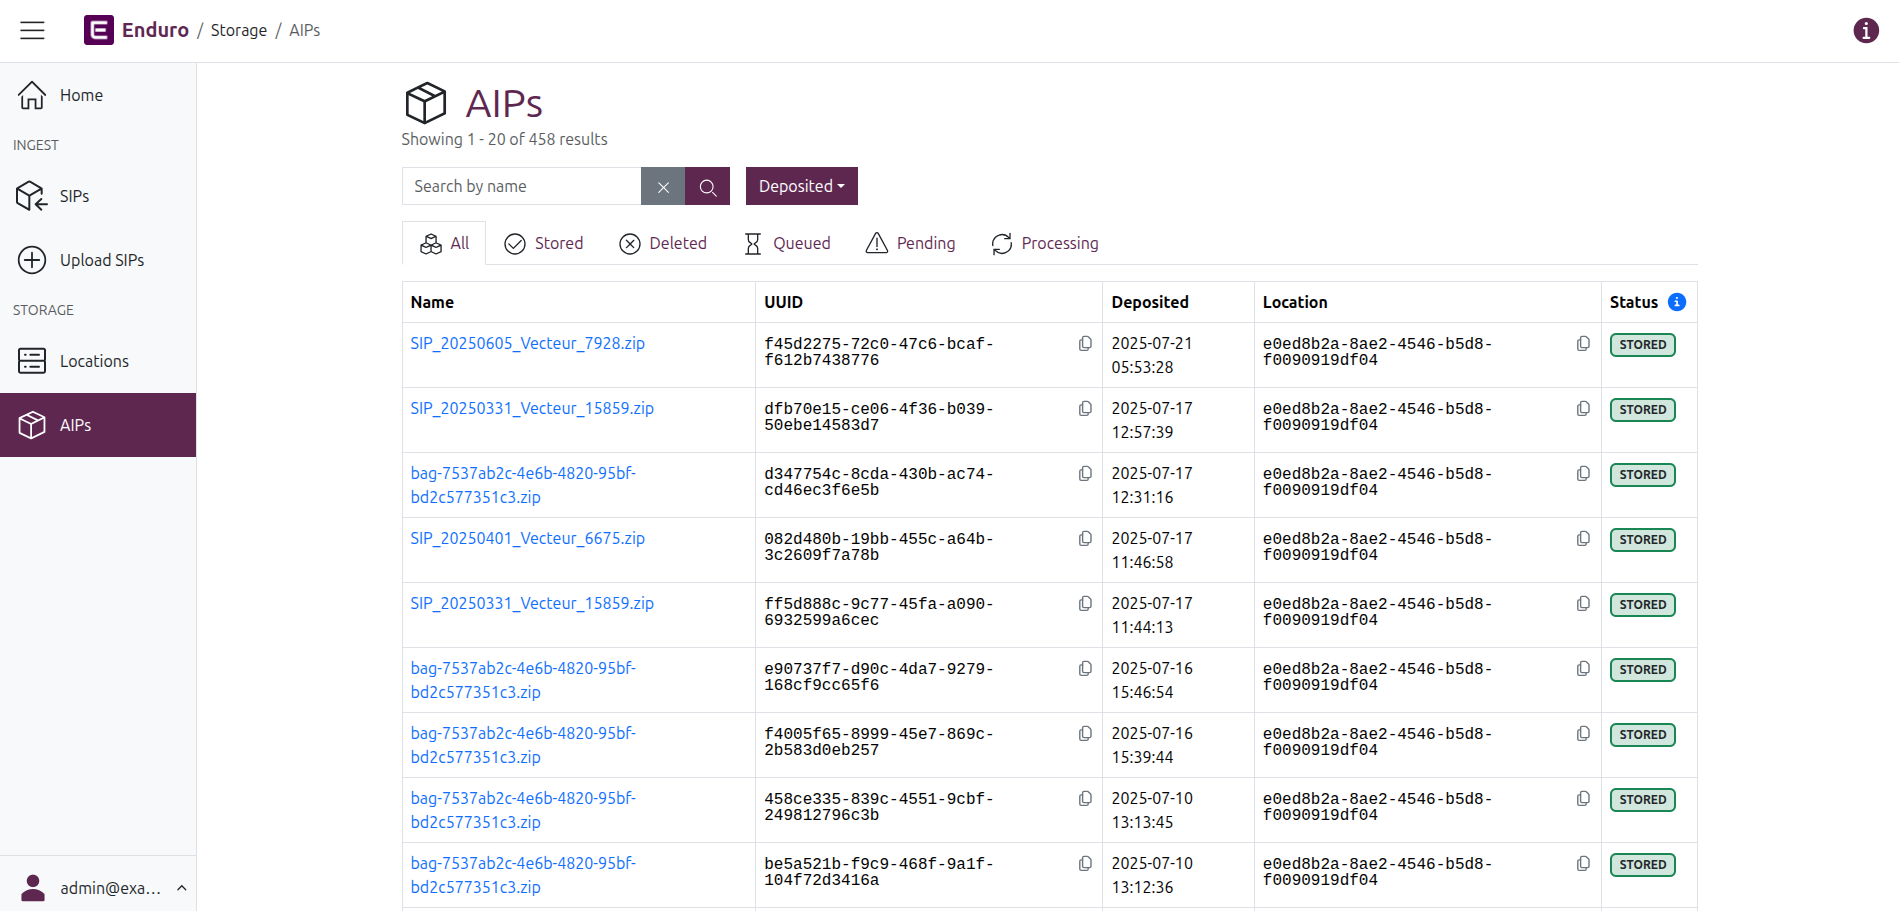
Task: Copy location ID in row deposited 12:57:39
Action: point(1583,409)
